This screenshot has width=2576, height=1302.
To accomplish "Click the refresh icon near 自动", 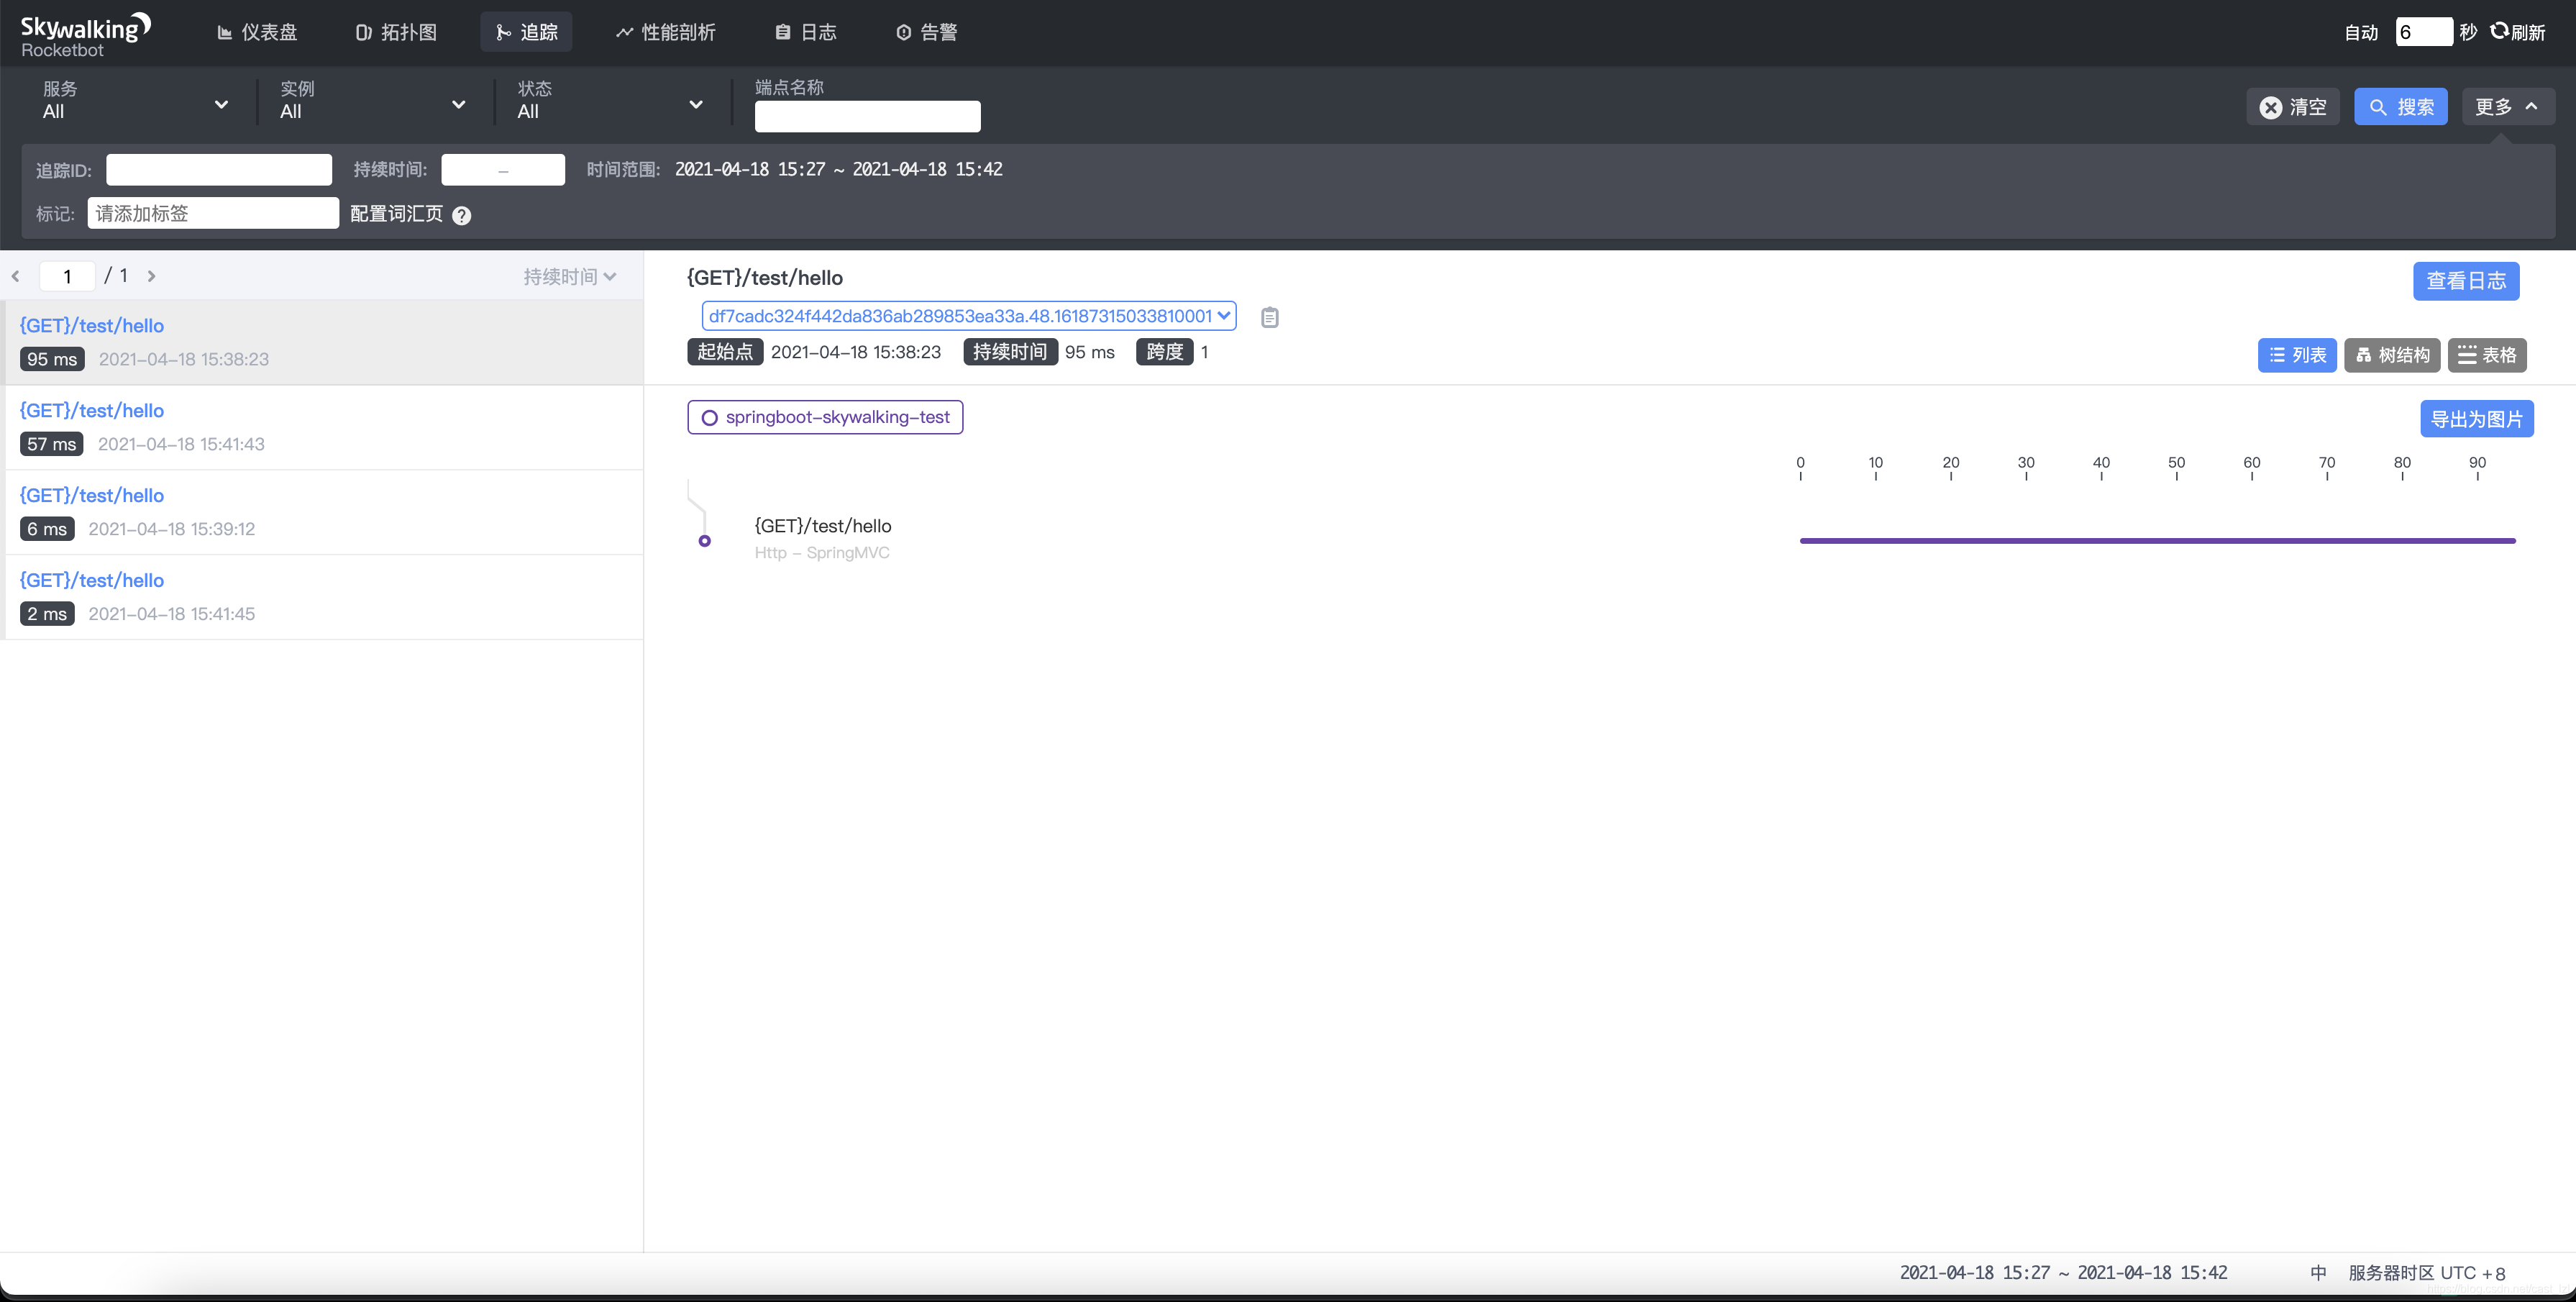I will (x=2499, y=31).
